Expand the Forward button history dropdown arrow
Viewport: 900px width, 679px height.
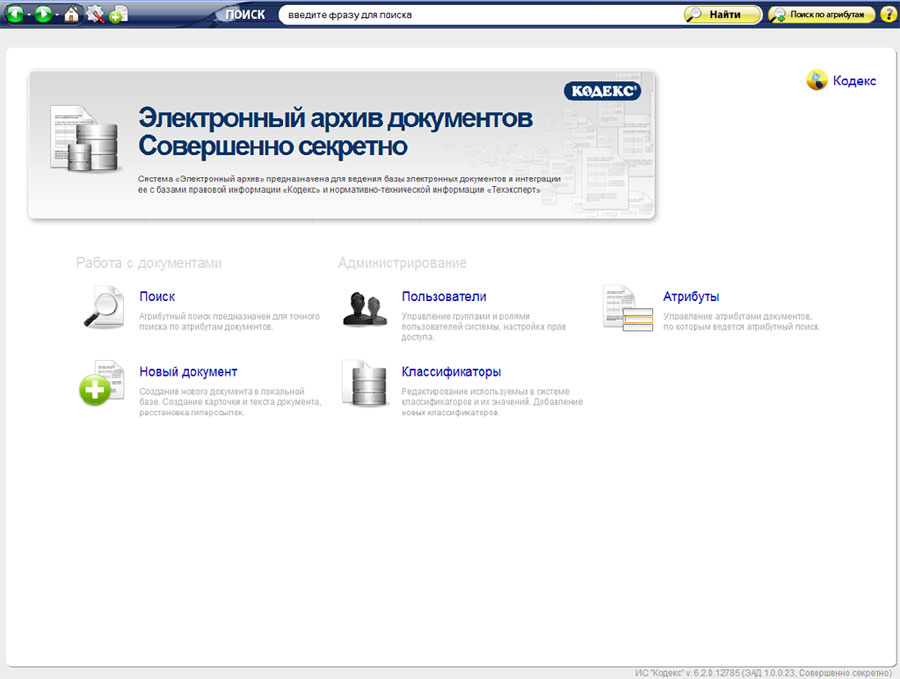coord(57,16)
